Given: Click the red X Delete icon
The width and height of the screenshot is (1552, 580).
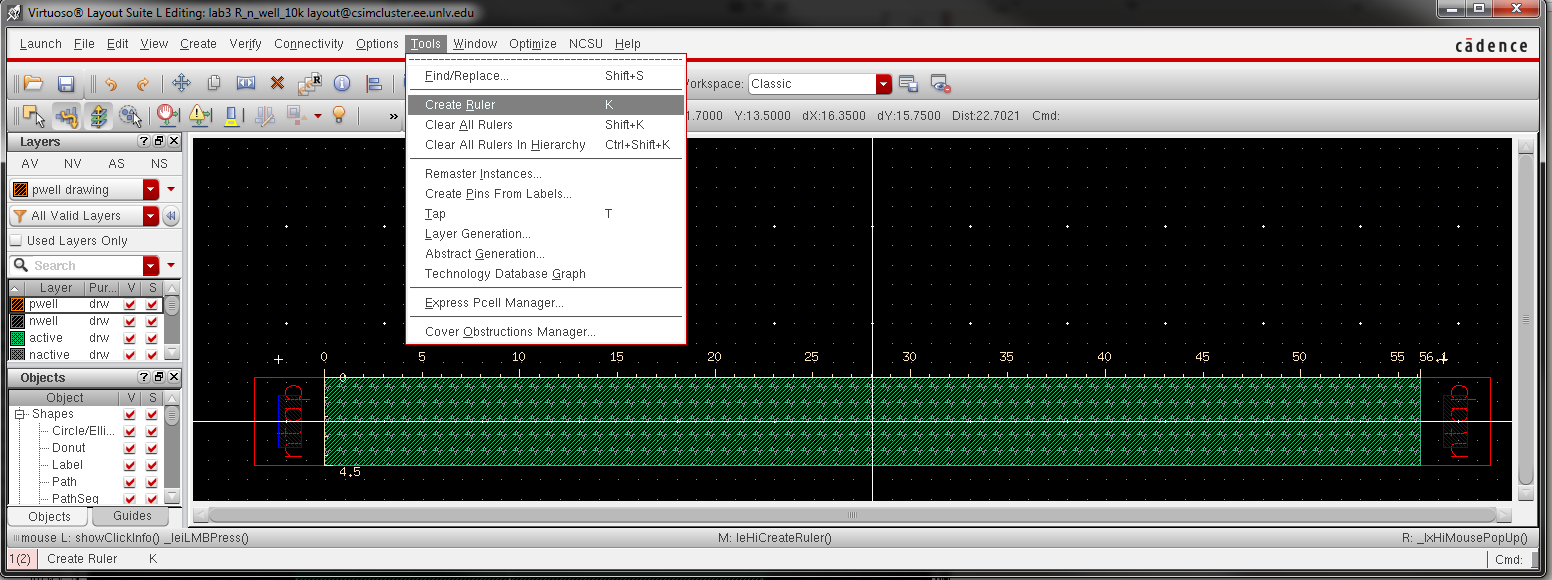Looking at the screenshot, I should [x=277, y=84].
